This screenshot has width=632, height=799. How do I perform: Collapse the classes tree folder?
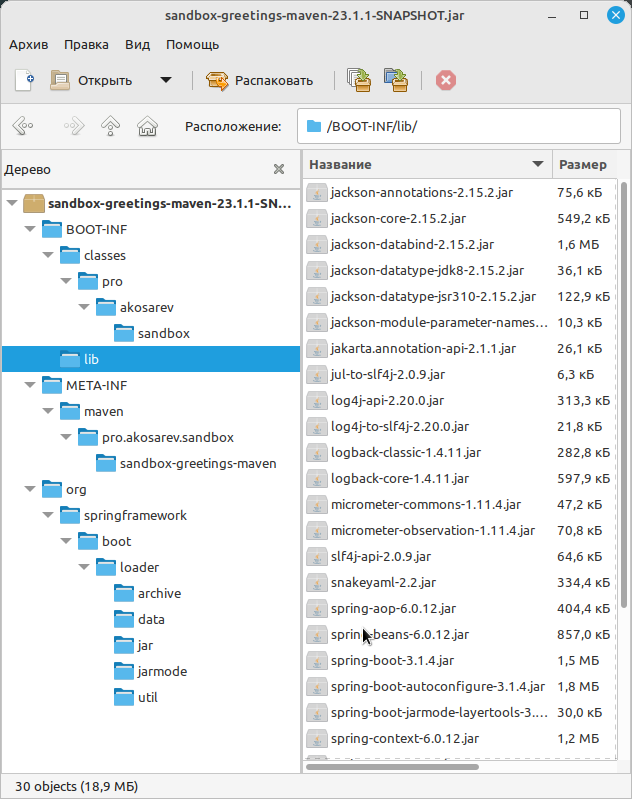(x=48, y=255)
